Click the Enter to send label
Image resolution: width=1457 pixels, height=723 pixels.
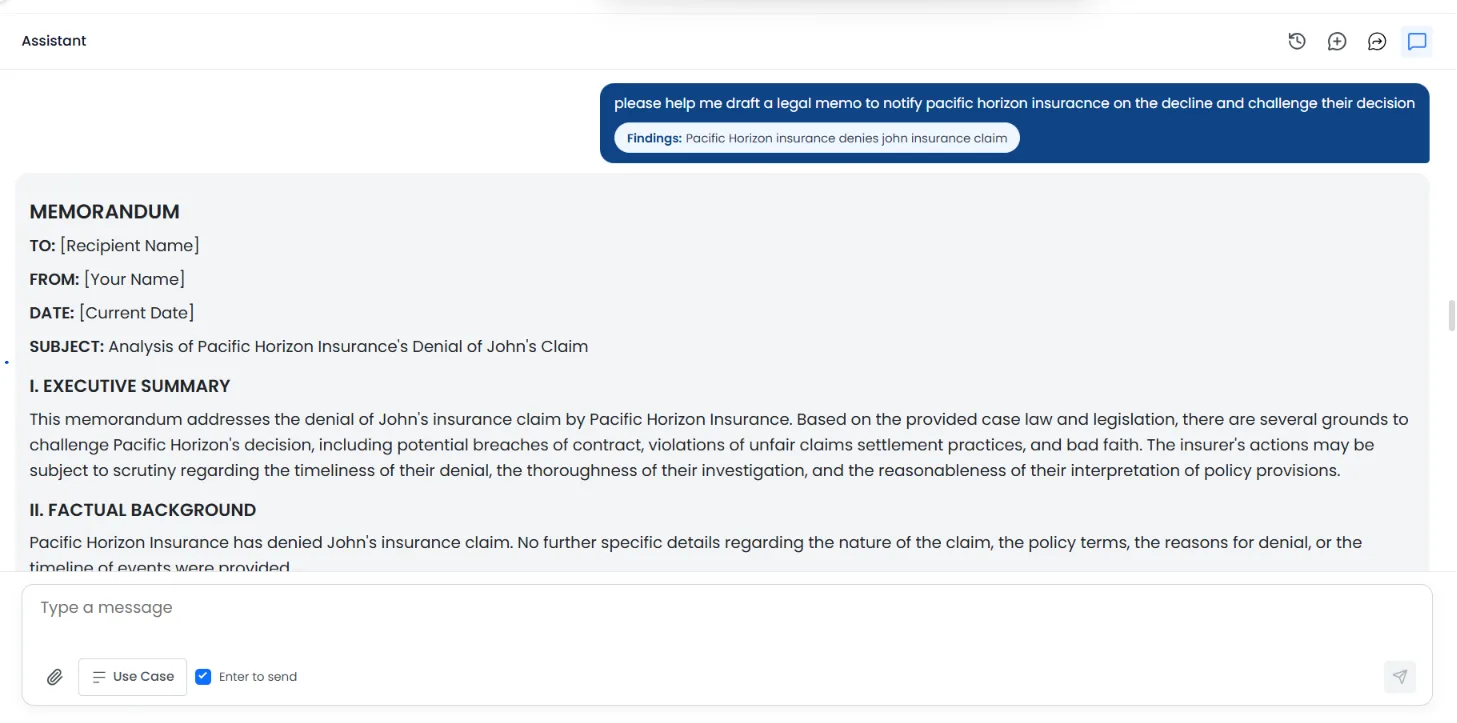[258, 677]
